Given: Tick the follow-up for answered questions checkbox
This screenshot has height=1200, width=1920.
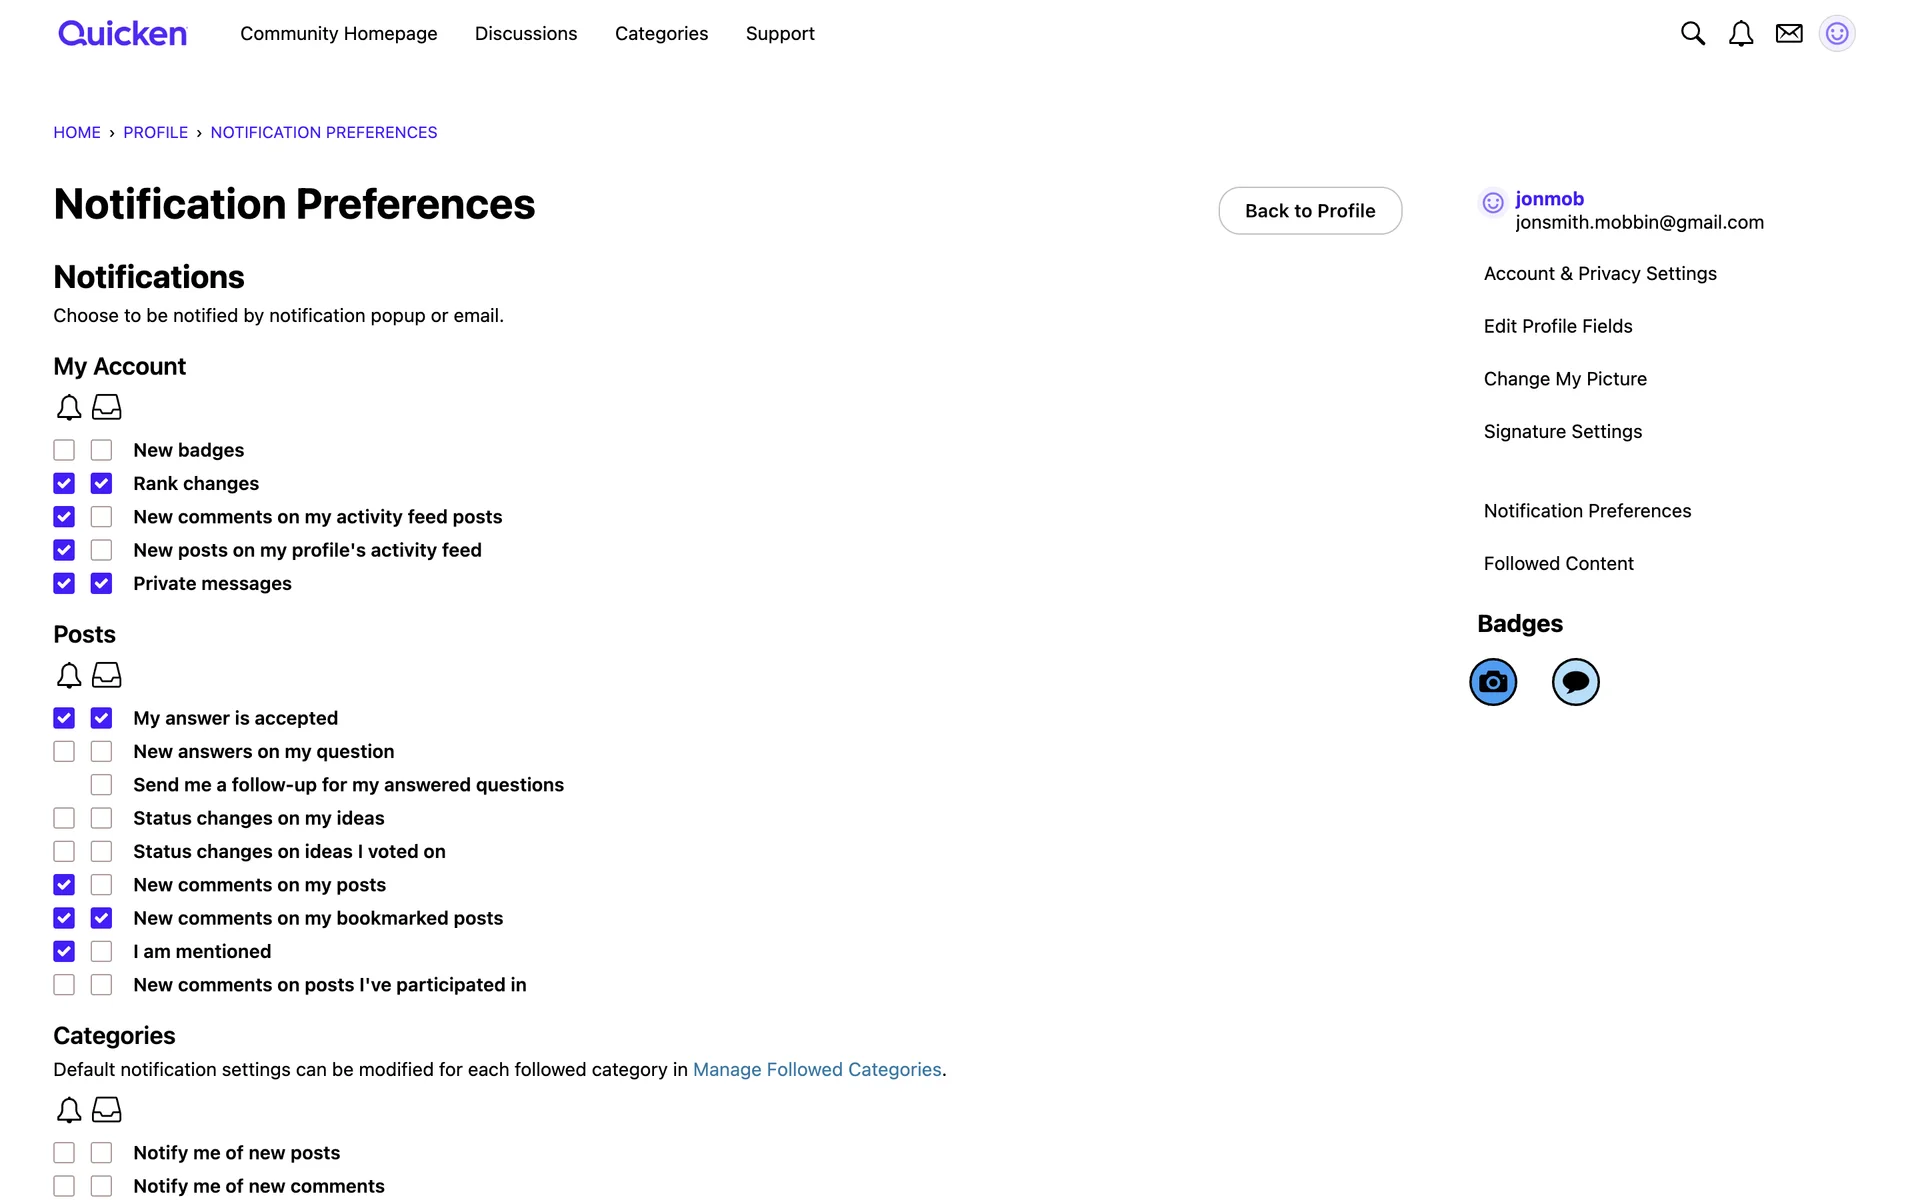Looking at the screenshot, I should click(x=101, y=785).
